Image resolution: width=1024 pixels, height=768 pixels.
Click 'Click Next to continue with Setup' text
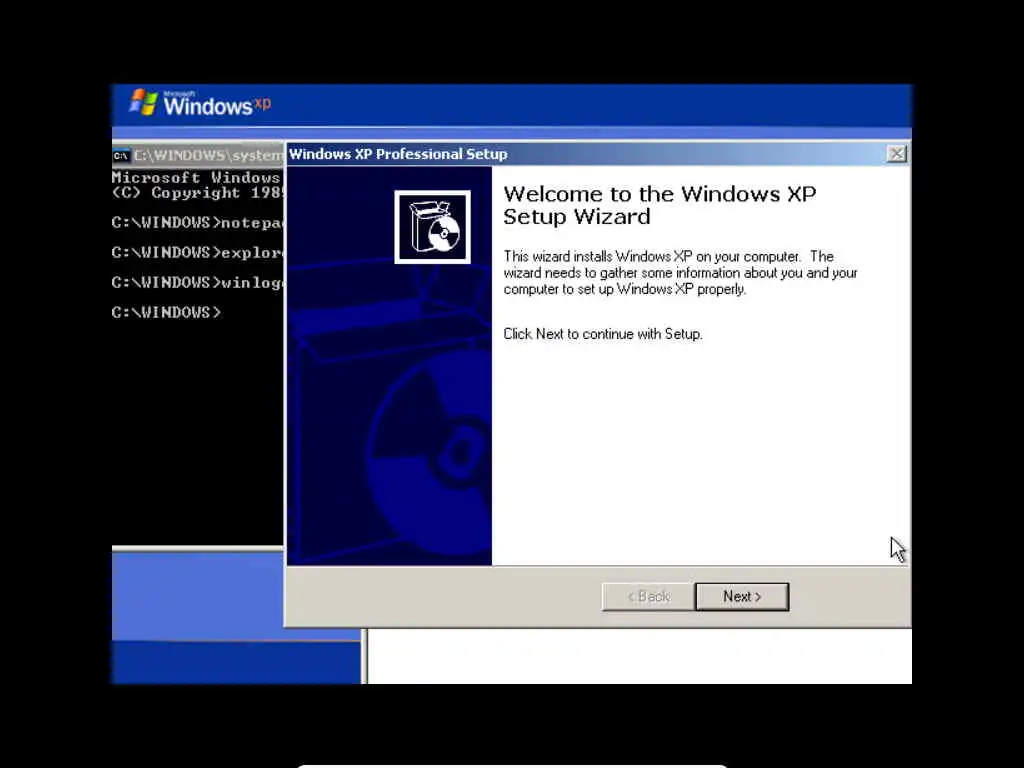(603, 334)
